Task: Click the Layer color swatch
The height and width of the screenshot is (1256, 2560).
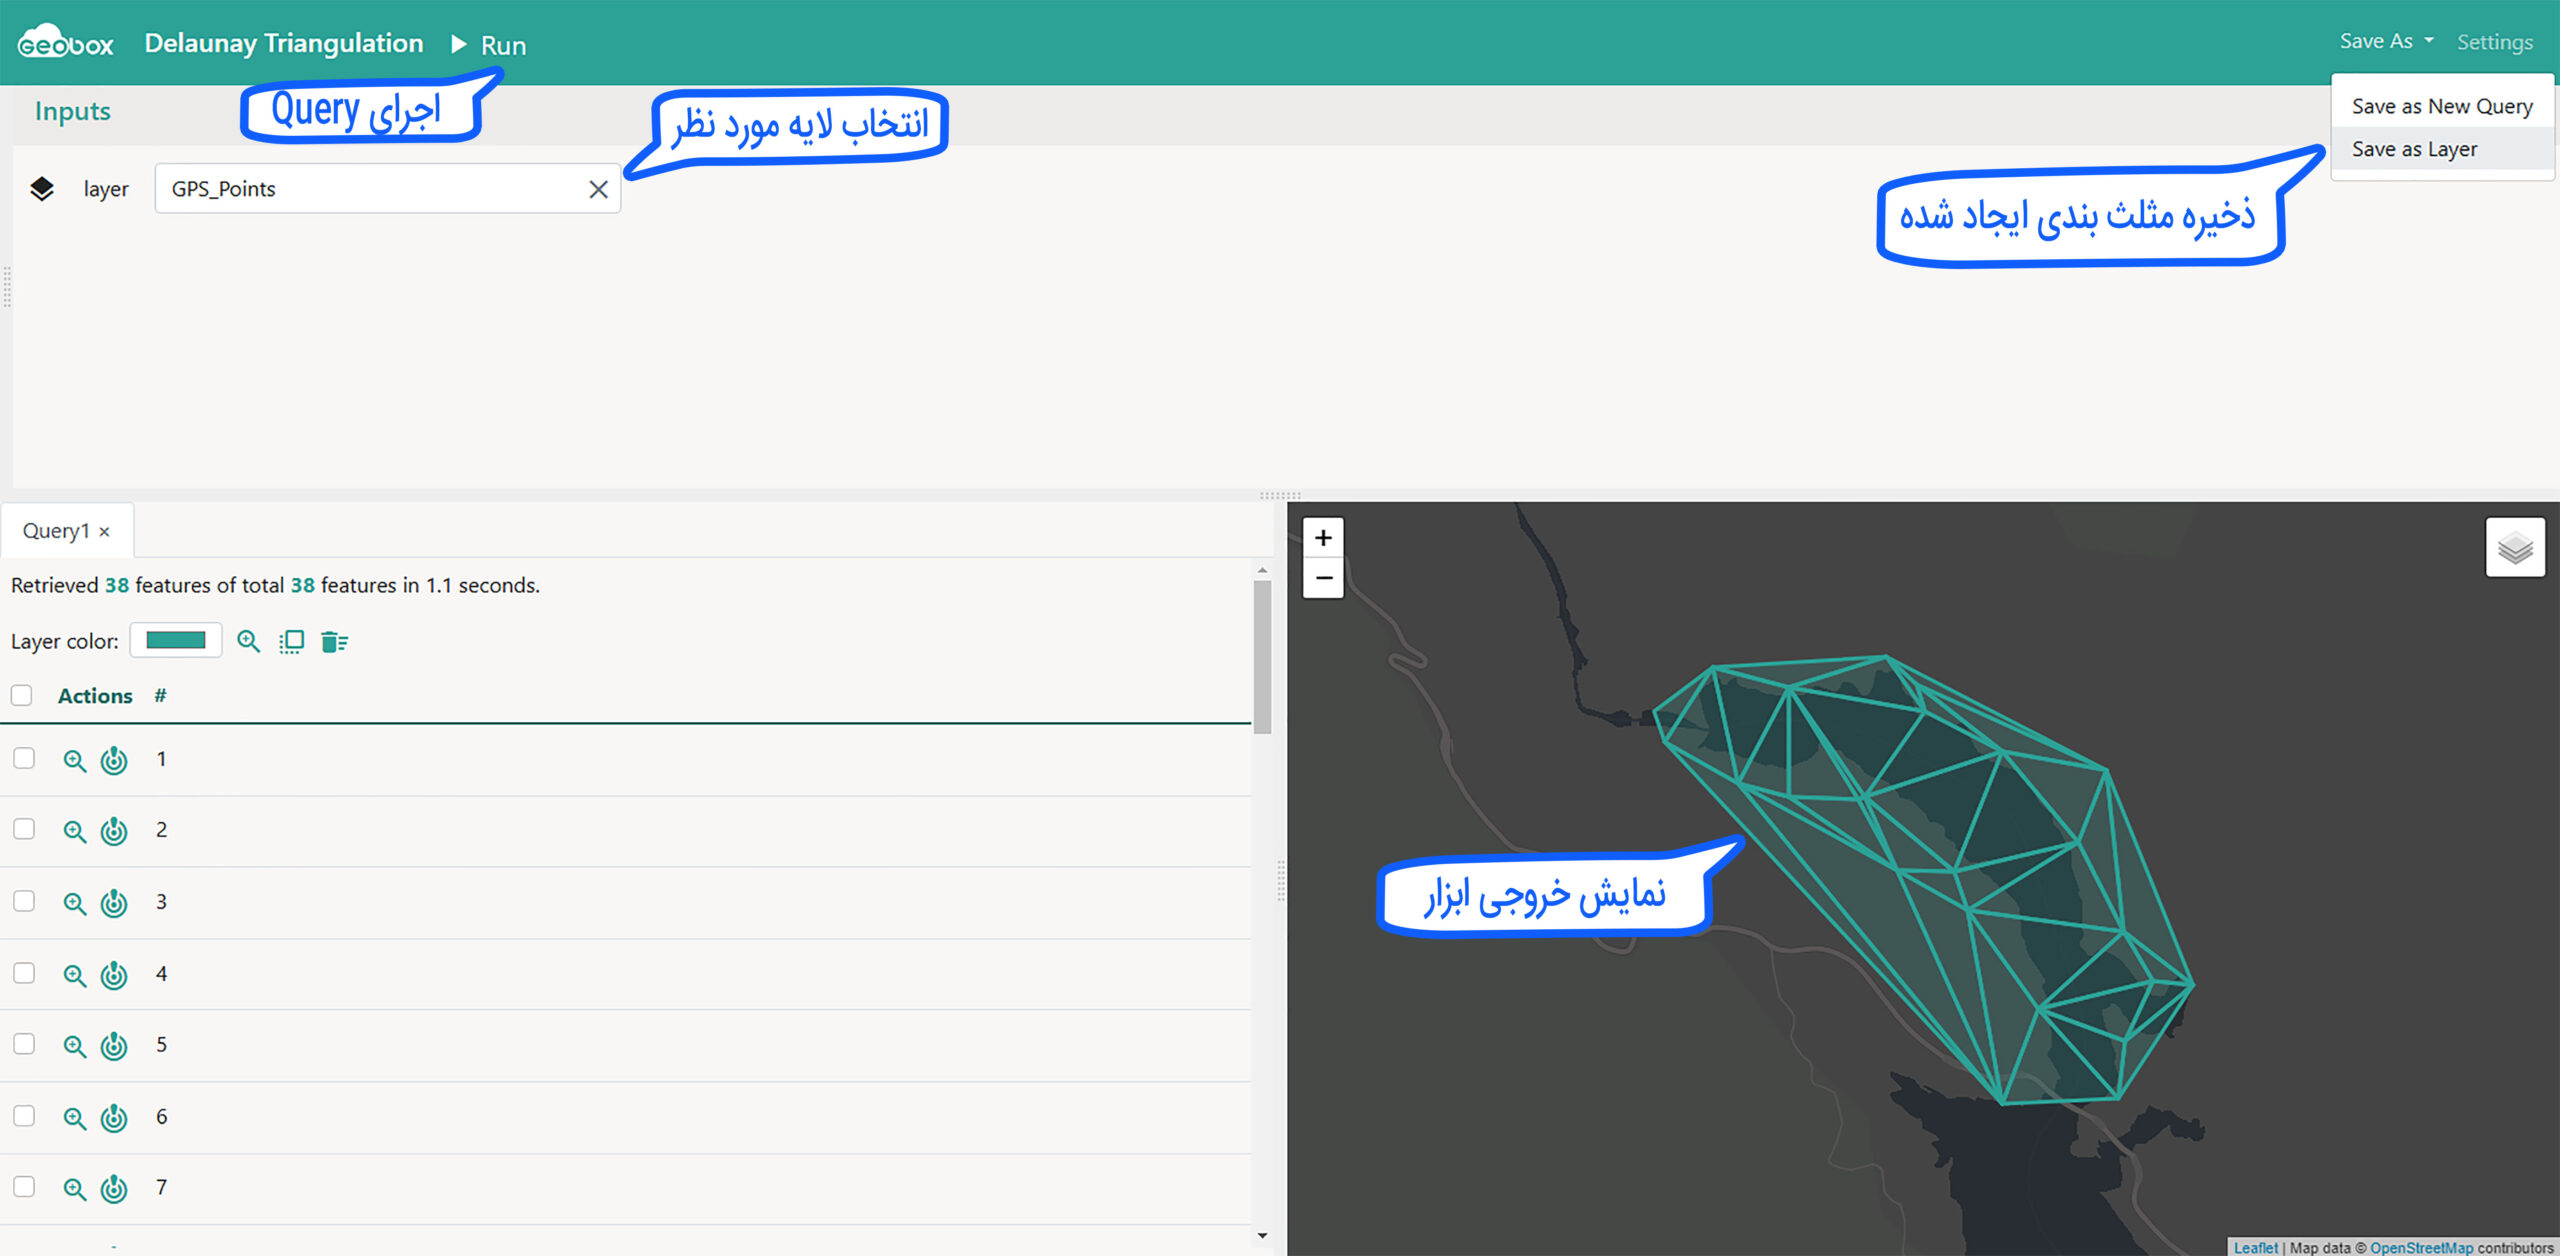Action: click(x=176, y=641)
